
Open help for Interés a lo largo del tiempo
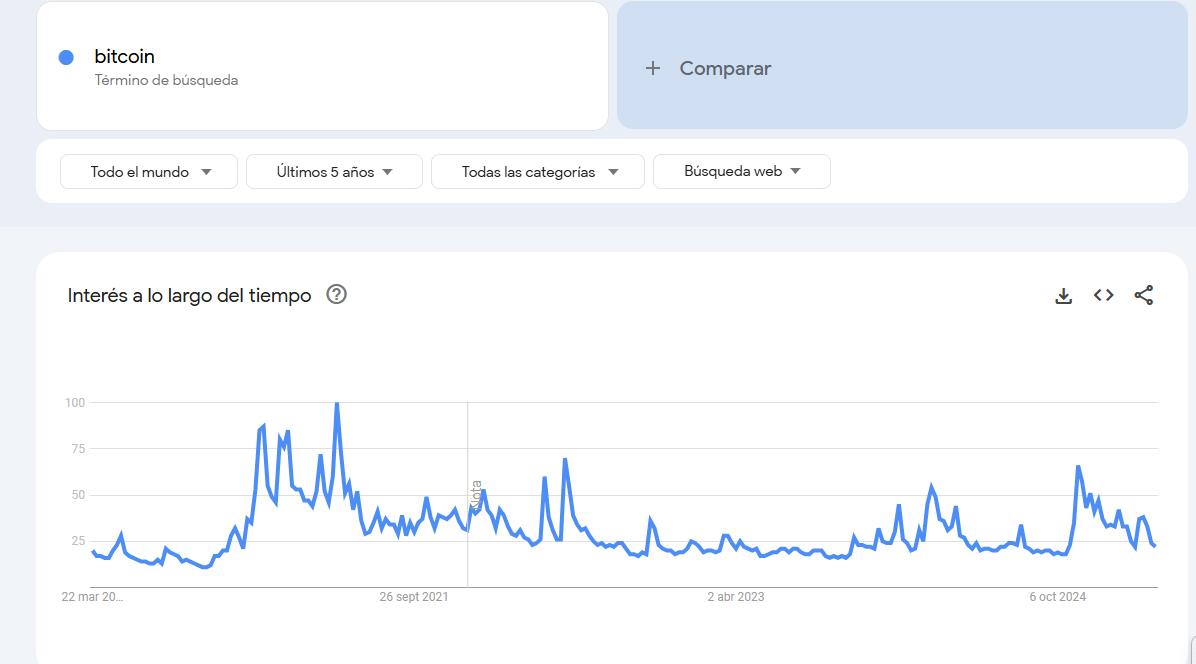click(x=336, y=294)
